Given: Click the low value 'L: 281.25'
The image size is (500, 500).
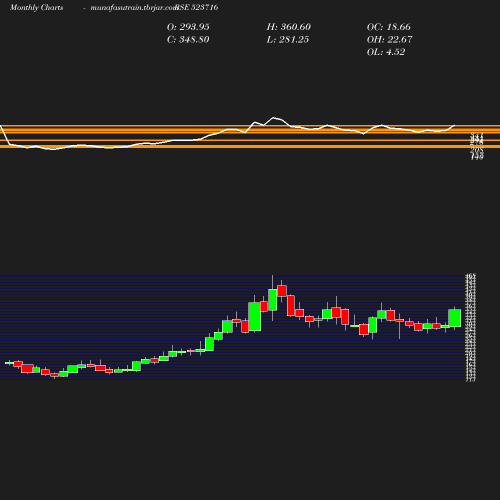Looking at the screenshot, I should pos(288,40).
